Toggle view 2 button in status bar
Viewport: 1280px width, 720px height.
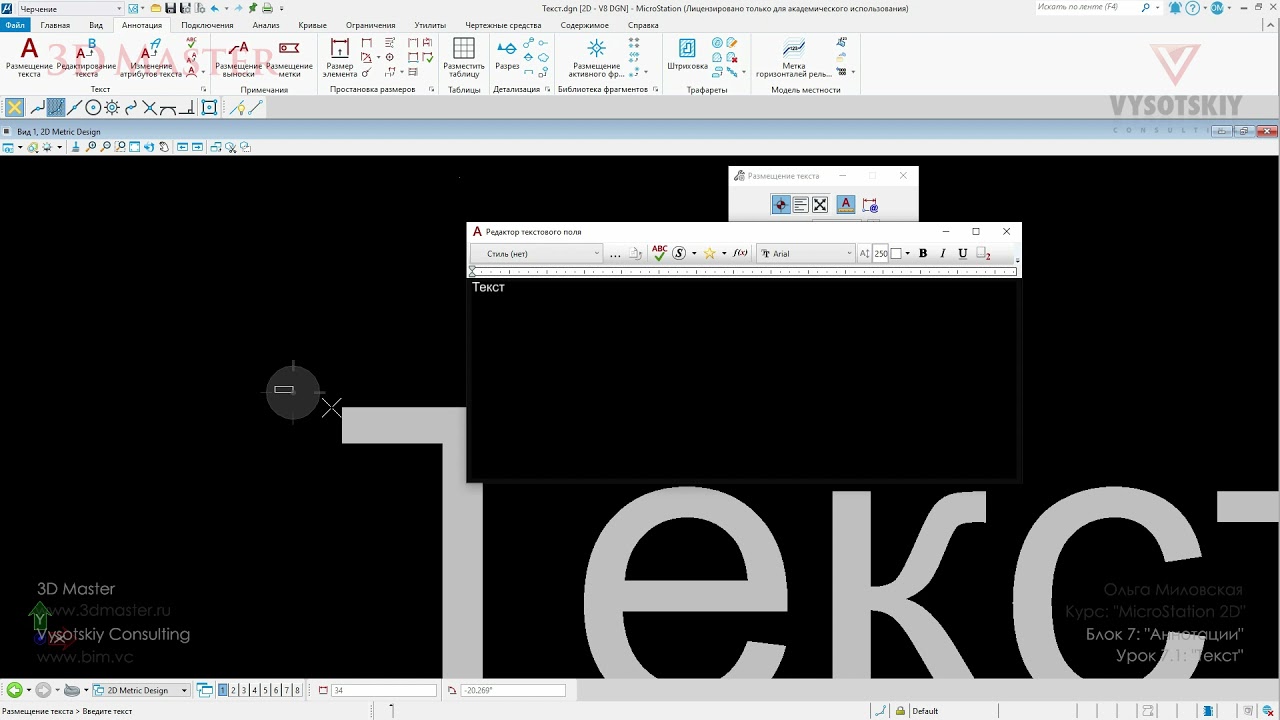pyautogui.click(x=233, y=690)
